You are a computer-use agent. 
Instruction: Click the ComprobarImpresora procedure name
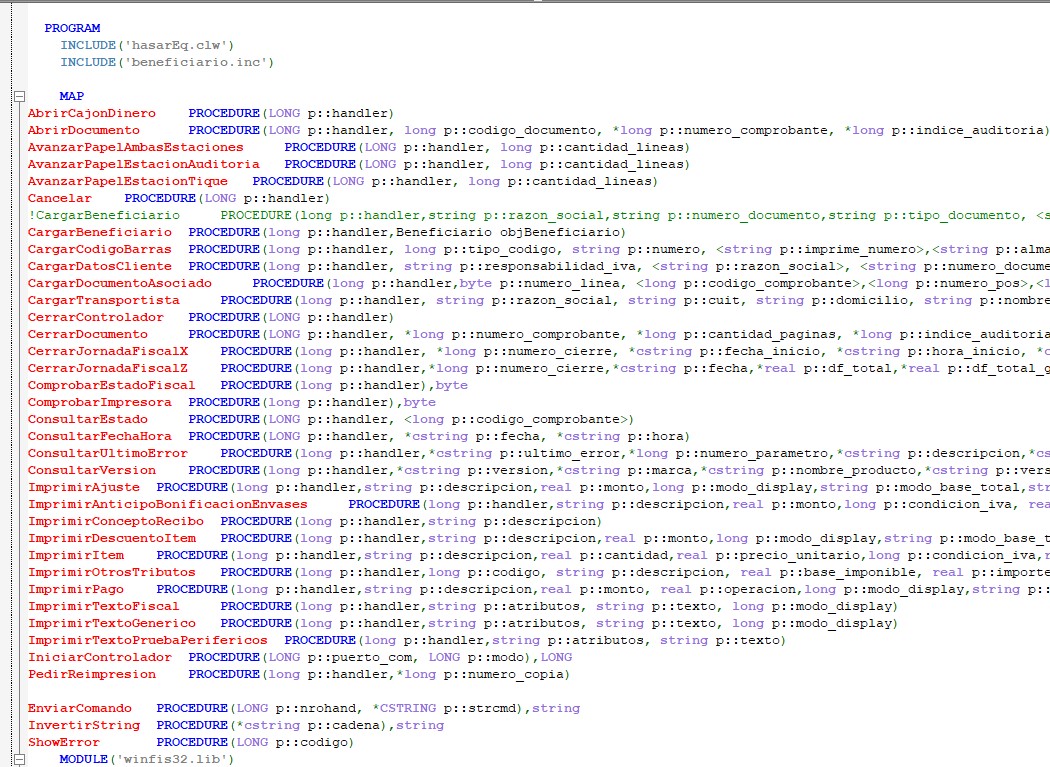[99, 402]
